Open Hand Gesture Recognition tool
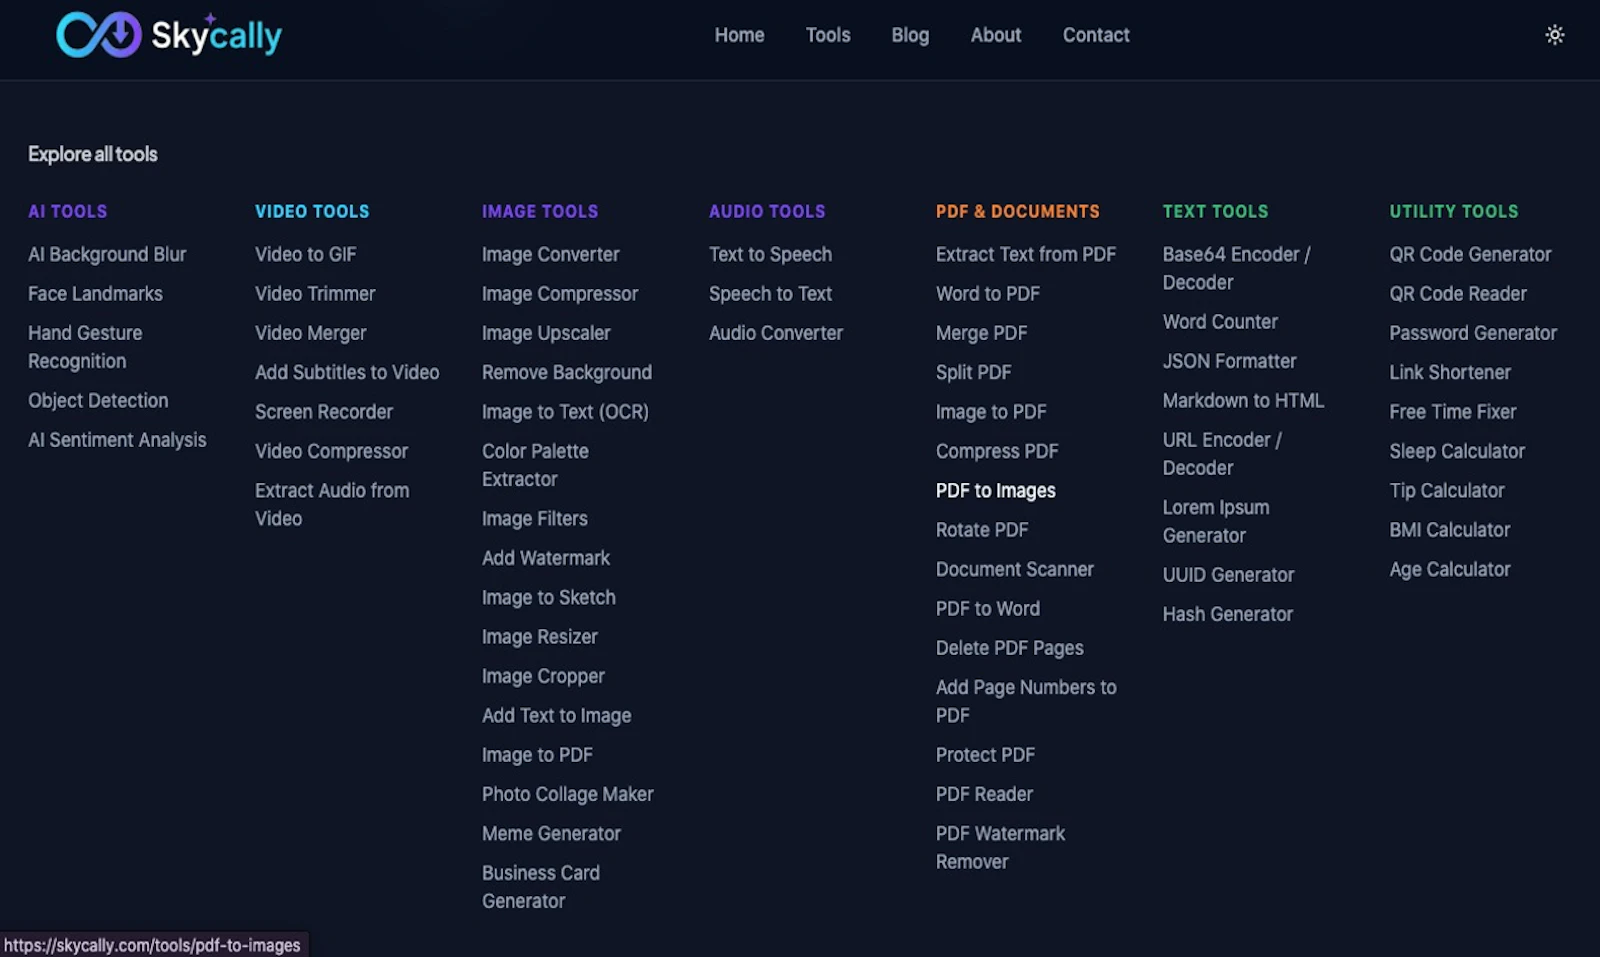 click(x=85, y=347)
